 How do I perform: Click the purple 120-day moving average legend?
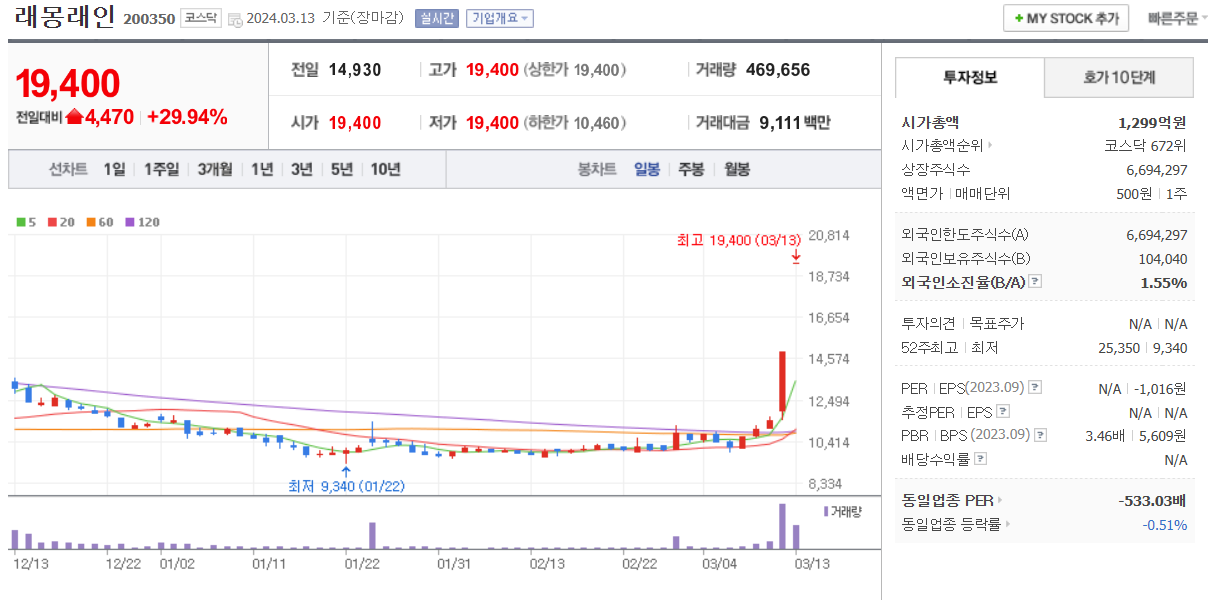coord(142,222)
